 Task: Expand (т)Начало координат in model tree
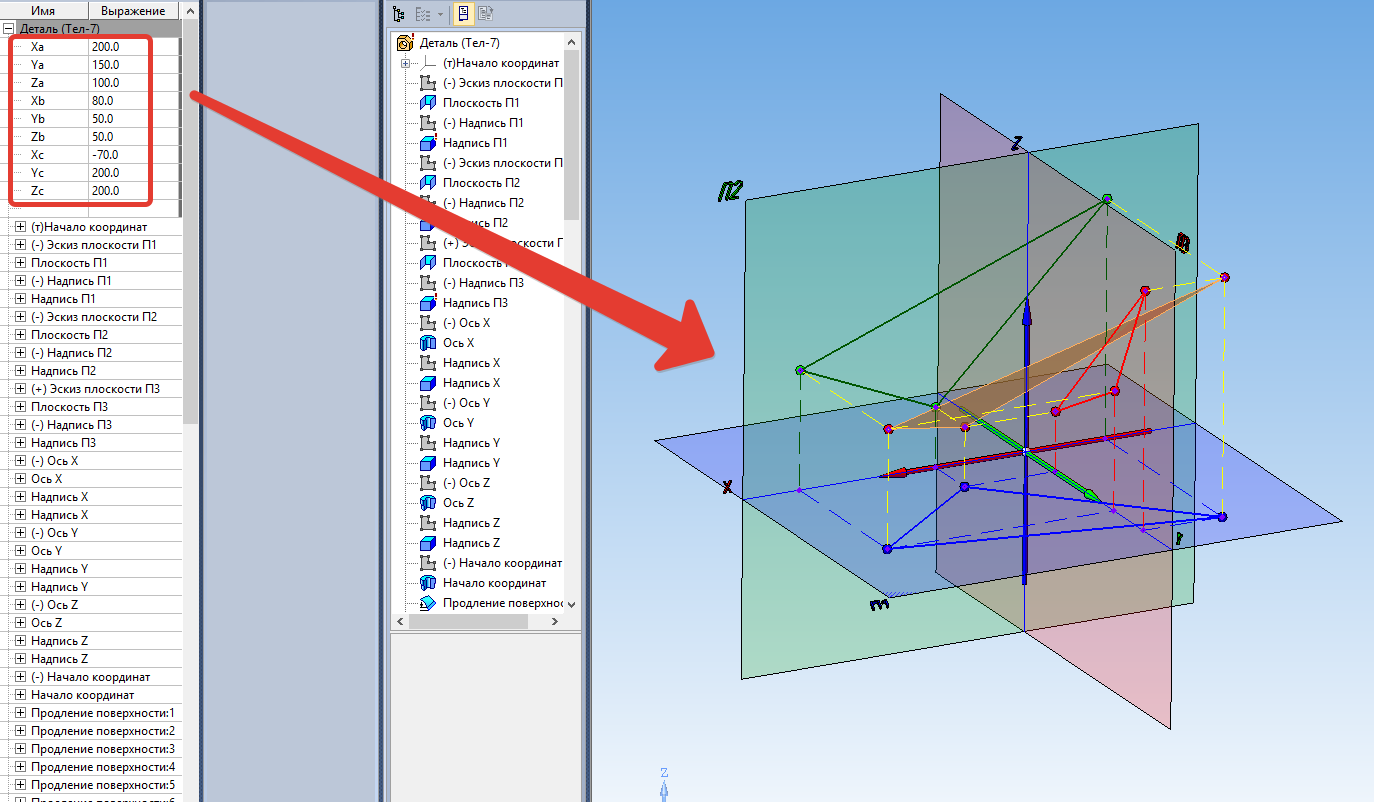[406, 63]
